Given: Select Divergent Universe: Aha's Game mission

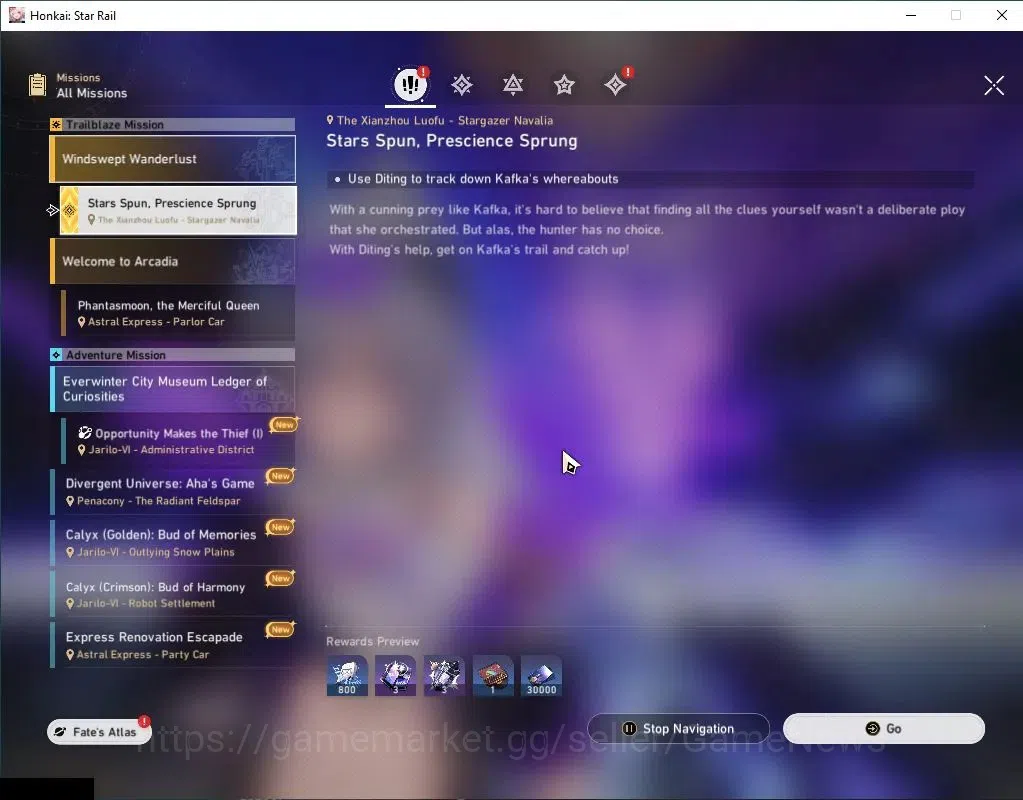Looking at the screenshot, I should (x=173, y=491).
